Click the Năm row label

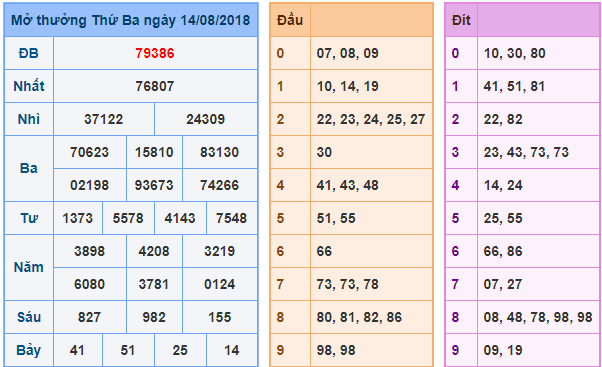click(29, 267)
